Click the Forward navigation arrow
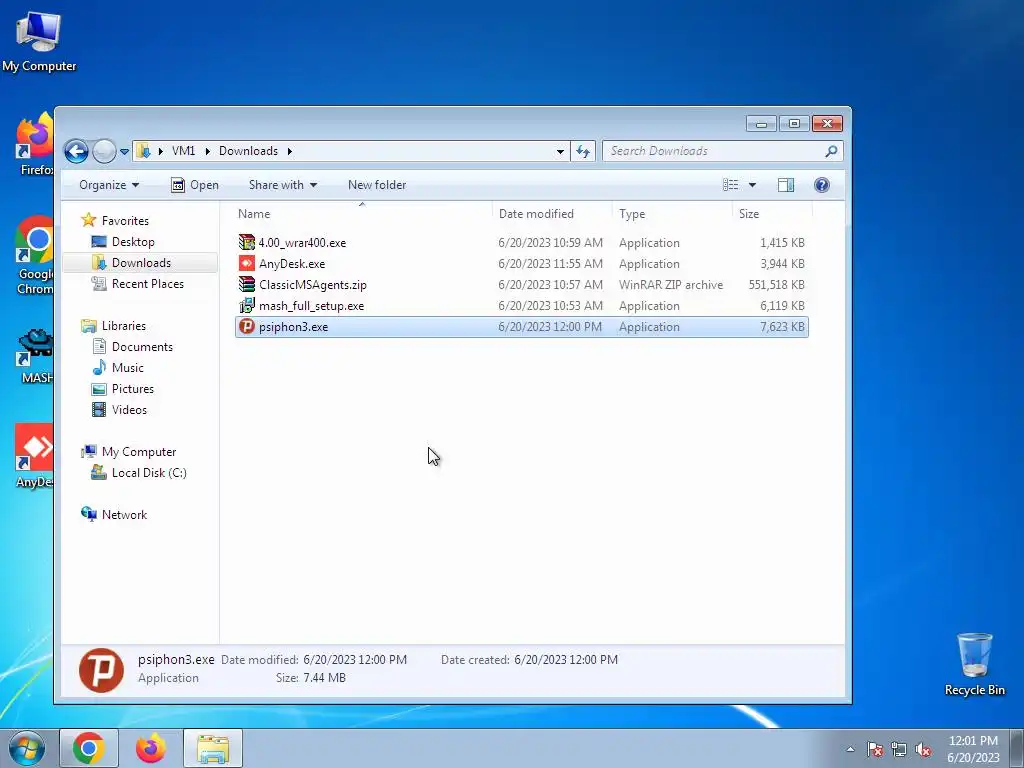 (x=104, y=151)
